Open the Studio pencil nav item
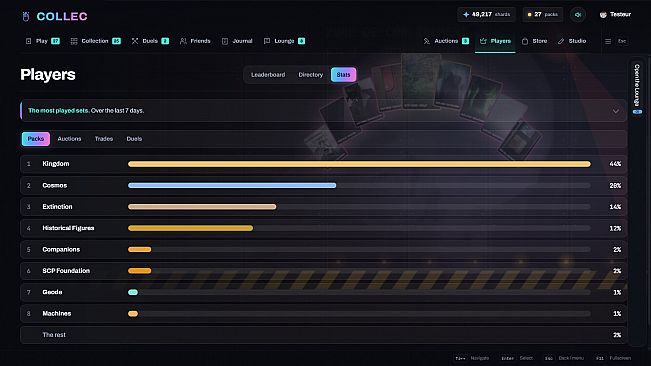The height and width of the screenshot is (366, 651). (x=572, y=41)
